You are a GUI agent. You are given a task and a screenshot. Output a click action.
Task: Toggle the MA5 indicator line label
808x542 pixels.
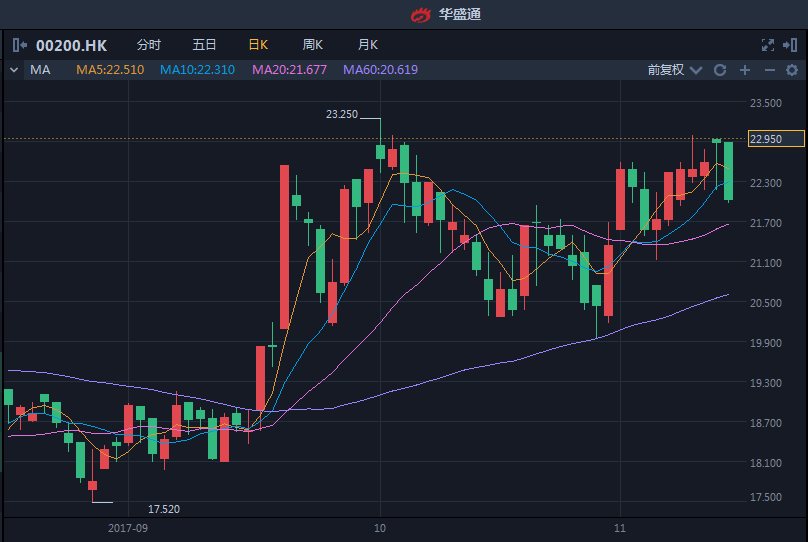pos(110,70)
